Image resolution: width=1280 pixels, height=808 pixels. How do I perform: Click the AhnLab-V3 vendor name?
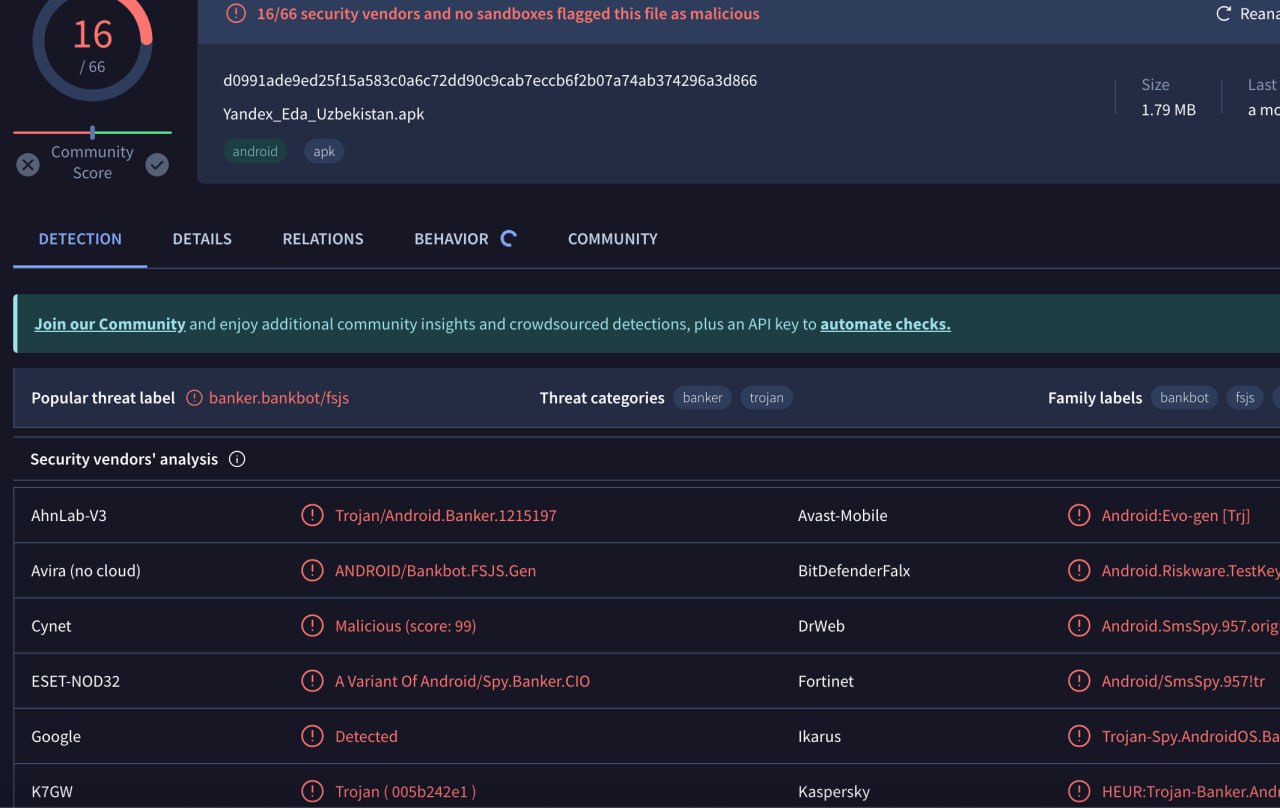69,515
